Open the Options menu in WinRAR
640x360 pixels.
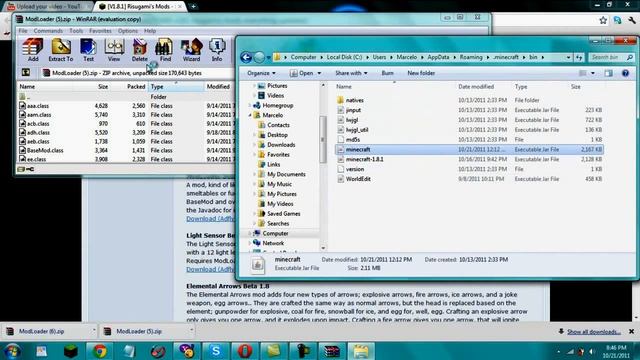coord(128,31)
